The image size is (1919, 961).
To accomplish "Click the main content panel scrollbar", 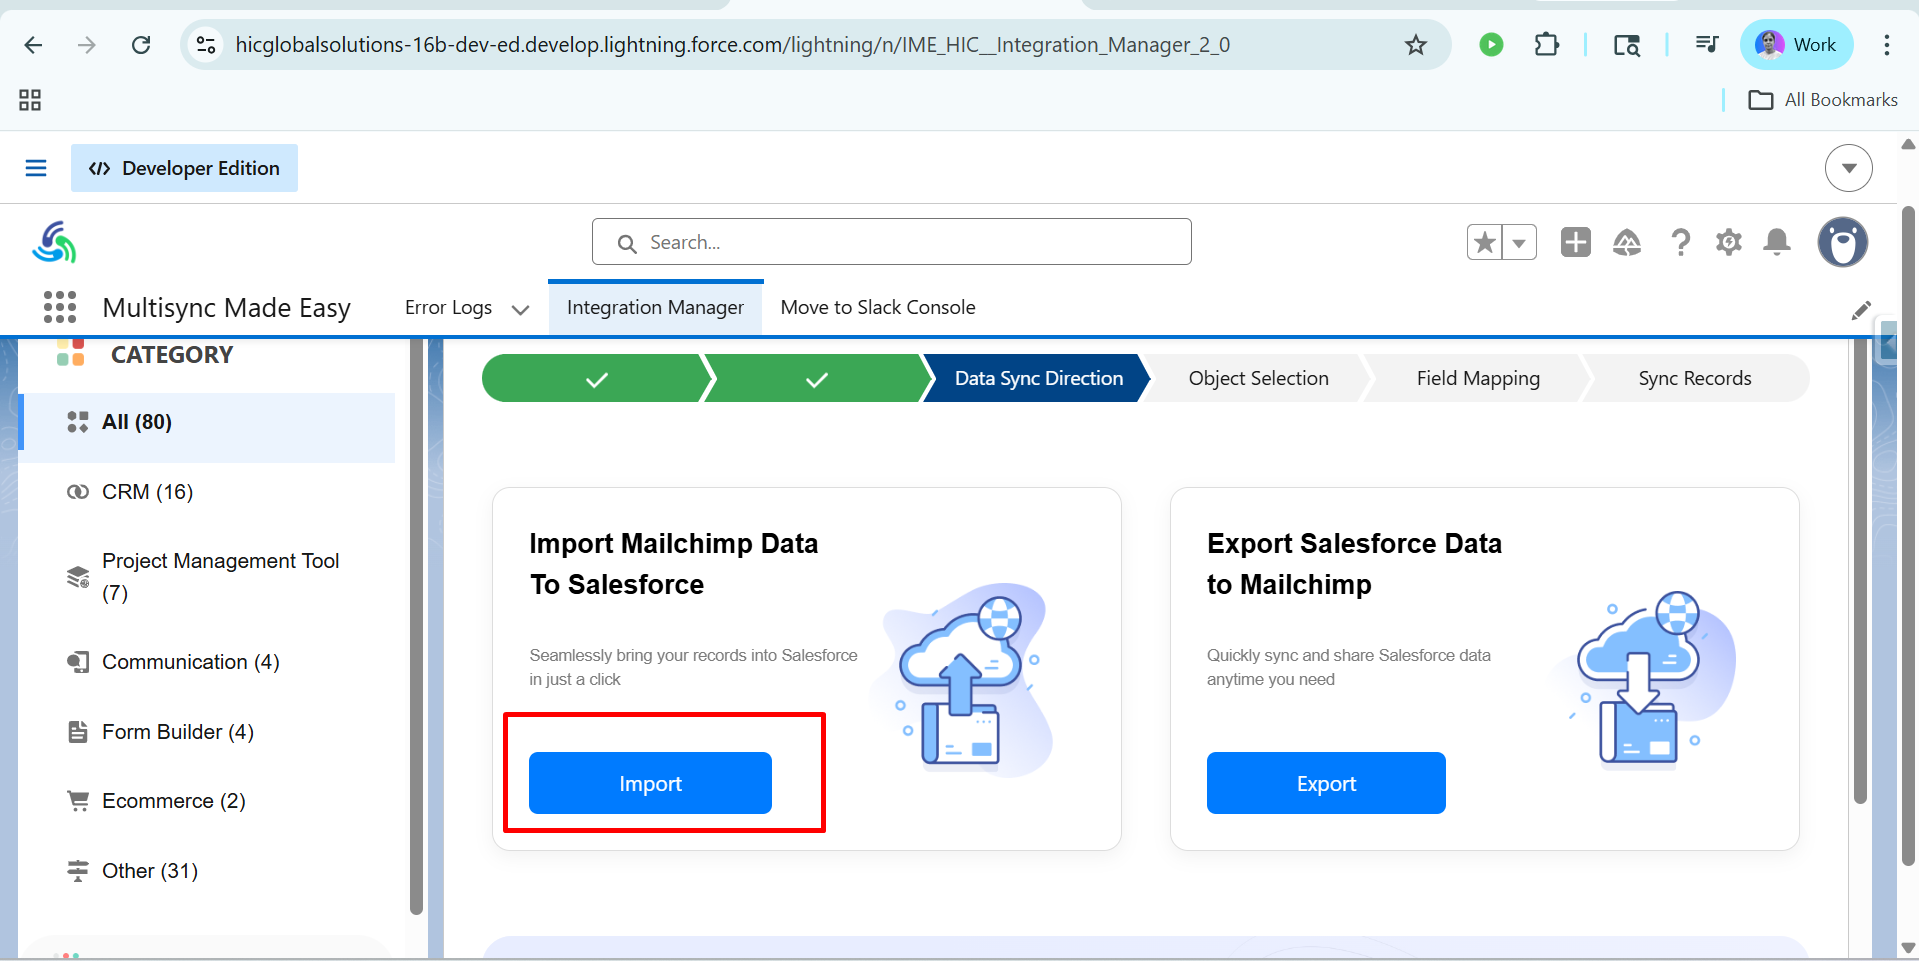I will (x=1860, y=570).
